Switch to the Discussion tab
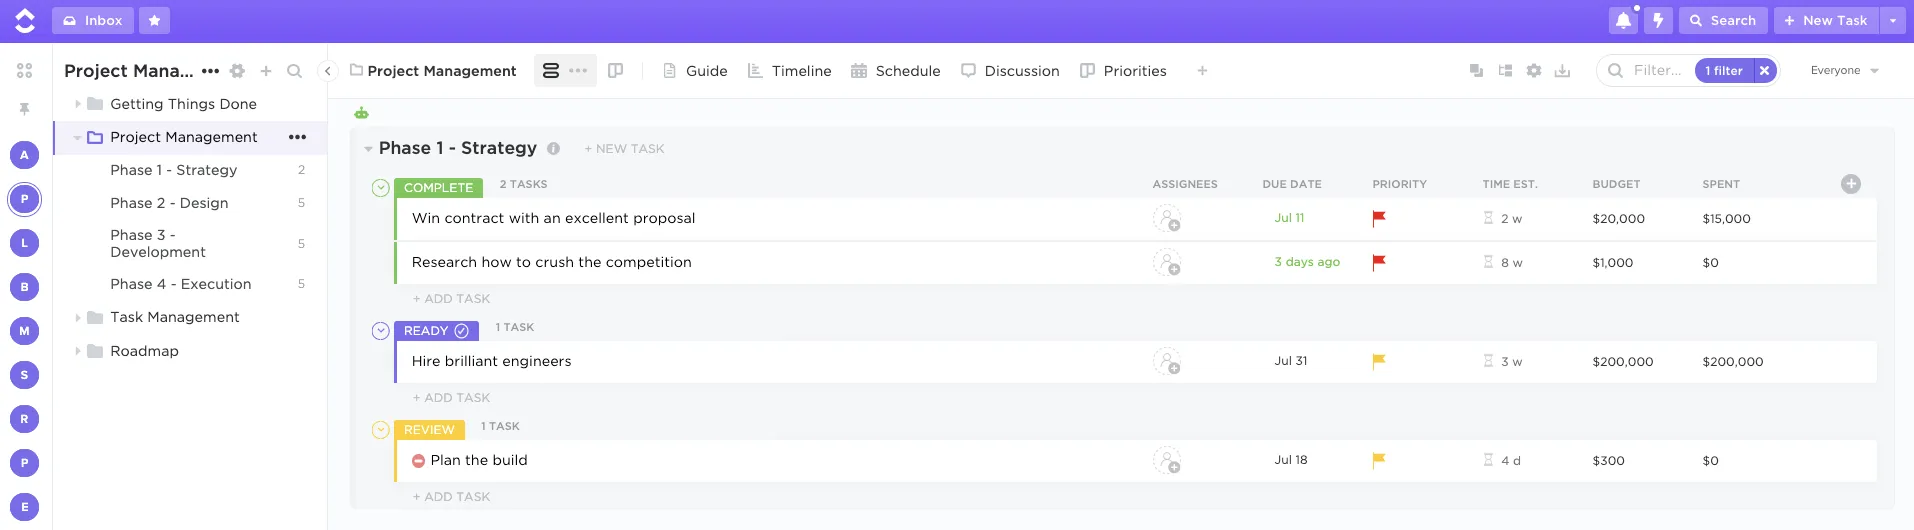Screen dimensions: 1914x530 pyautogui.click(x=1010, y=71)
